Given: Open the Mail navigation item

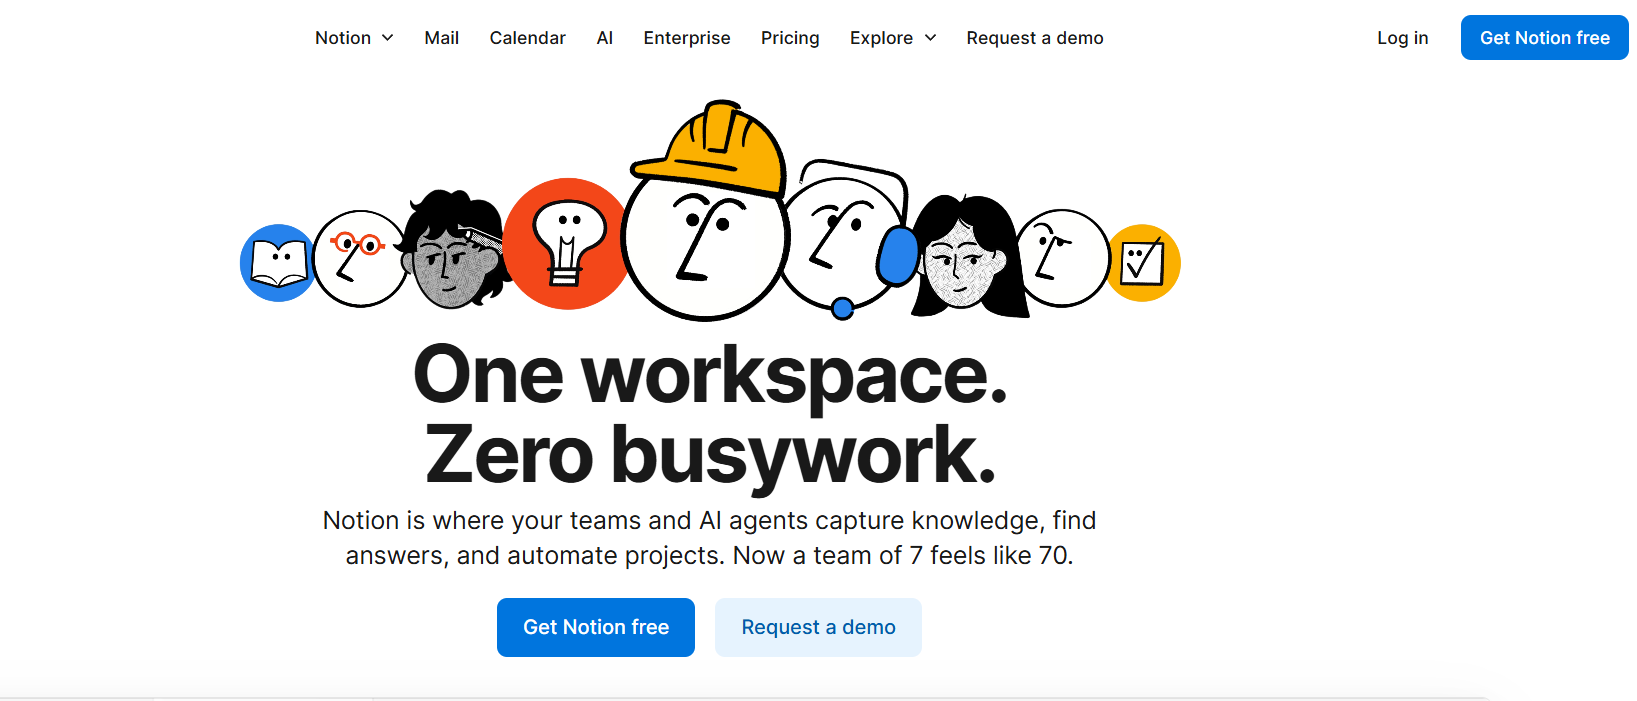Looking at the screenshot, I should (x=441, y=38).
